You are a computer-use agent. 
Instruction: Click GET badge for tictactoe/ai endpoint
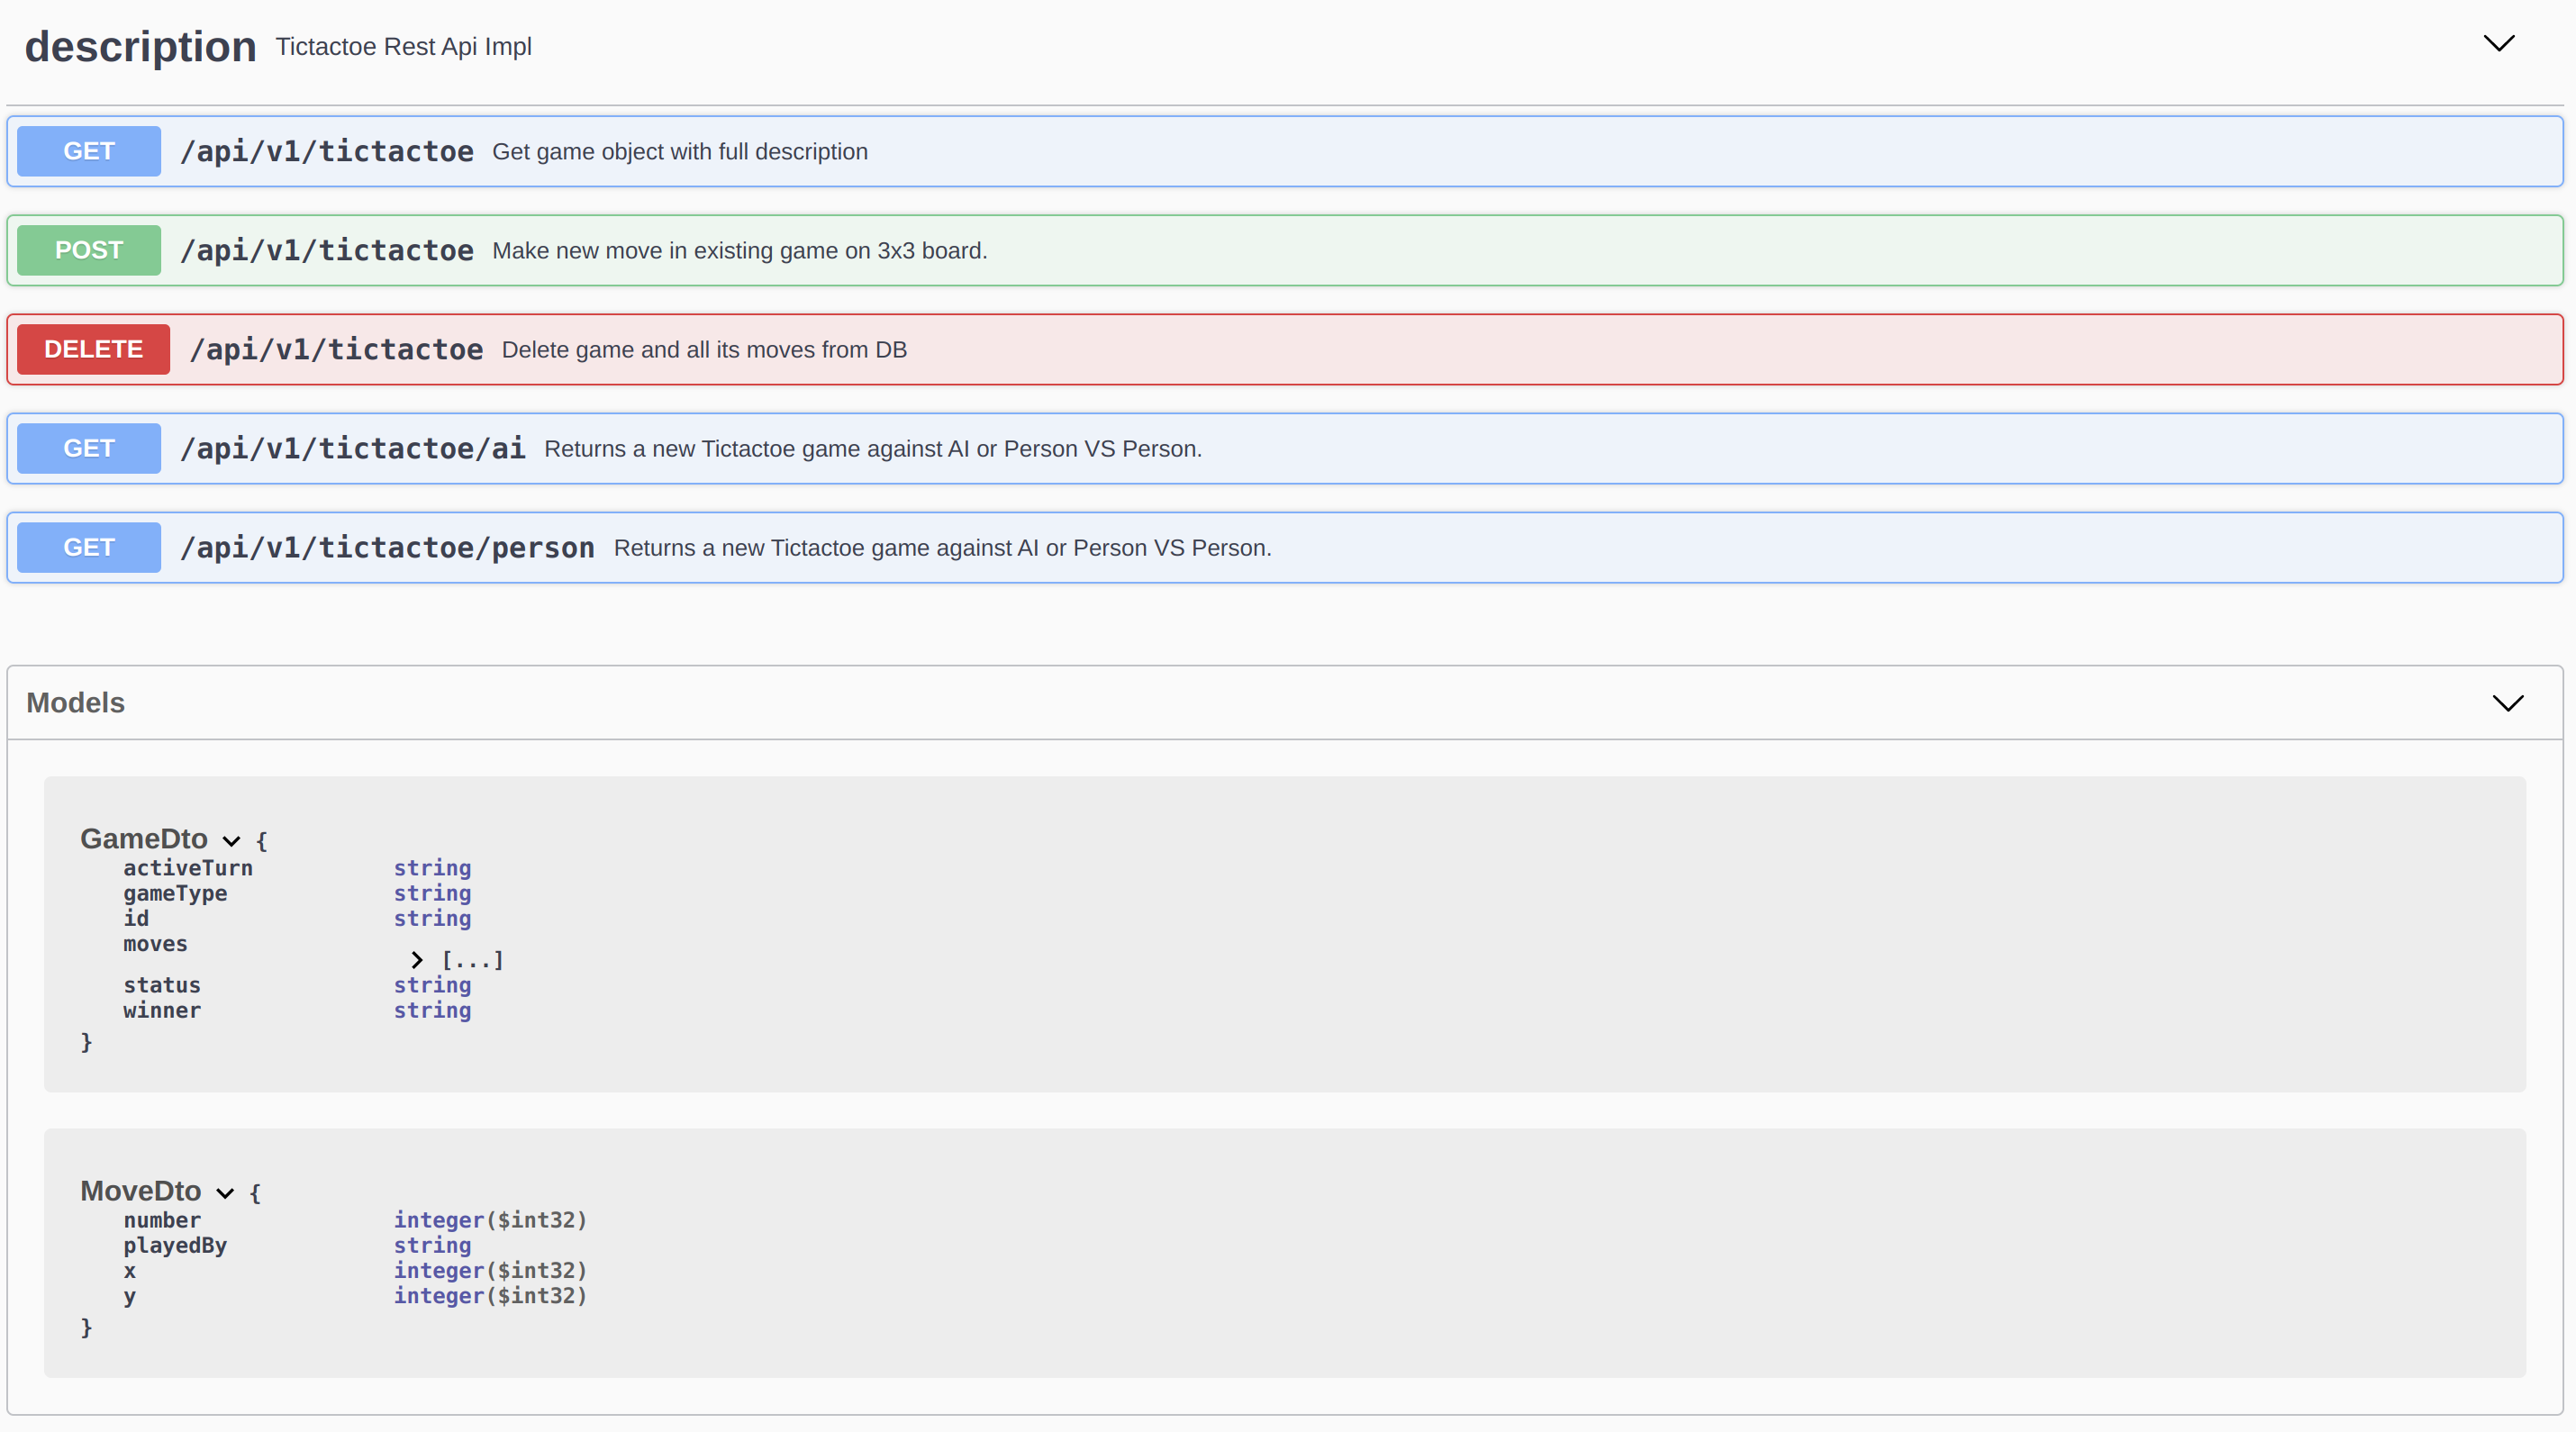[x=89, y=448]
